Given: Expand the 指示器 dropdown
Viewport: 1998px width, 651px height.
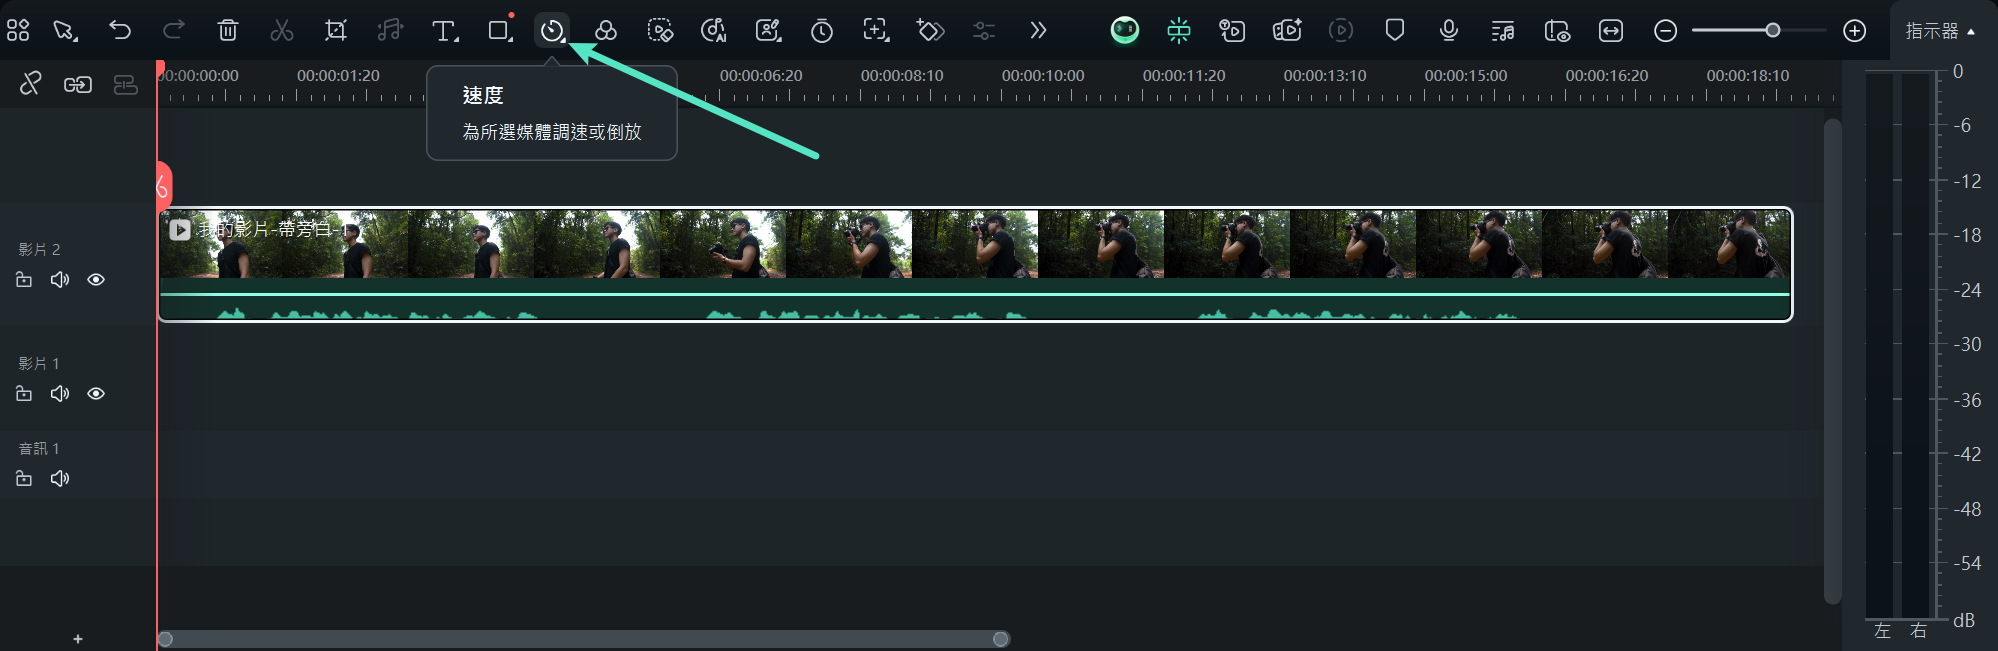Looking at the screenshot, I should 1940,31.
